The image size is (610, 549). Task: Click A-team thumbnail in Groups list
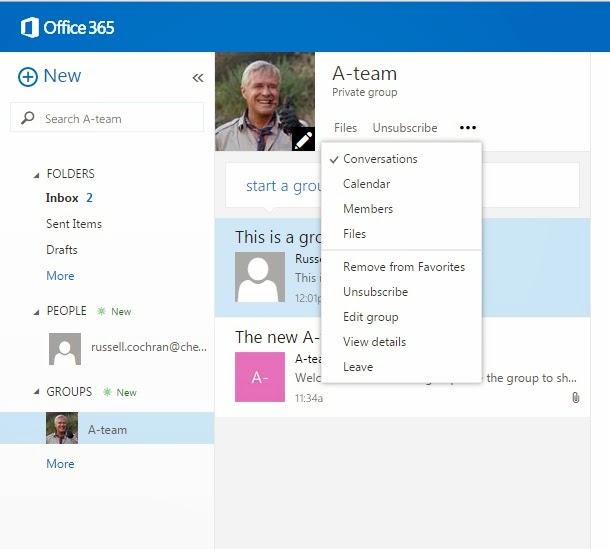click(x=62, y=428)
